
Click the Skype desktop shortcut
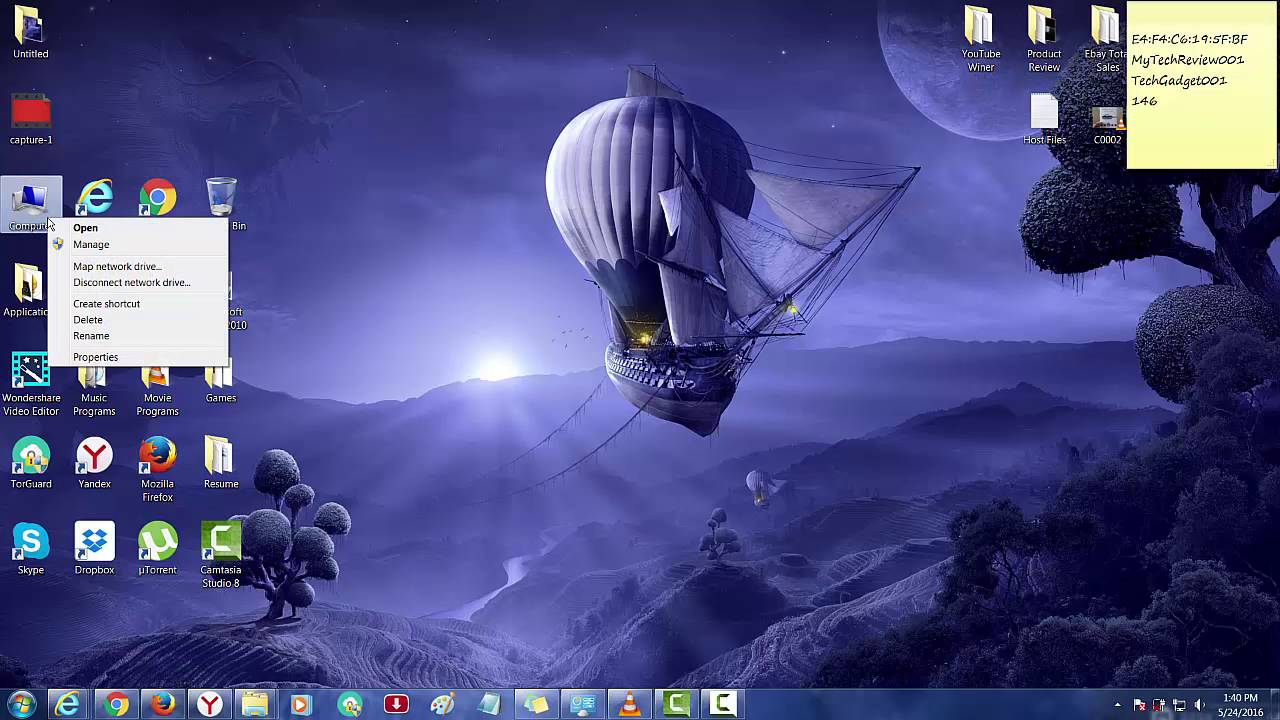pyautogui.click(x=31, y=549)
